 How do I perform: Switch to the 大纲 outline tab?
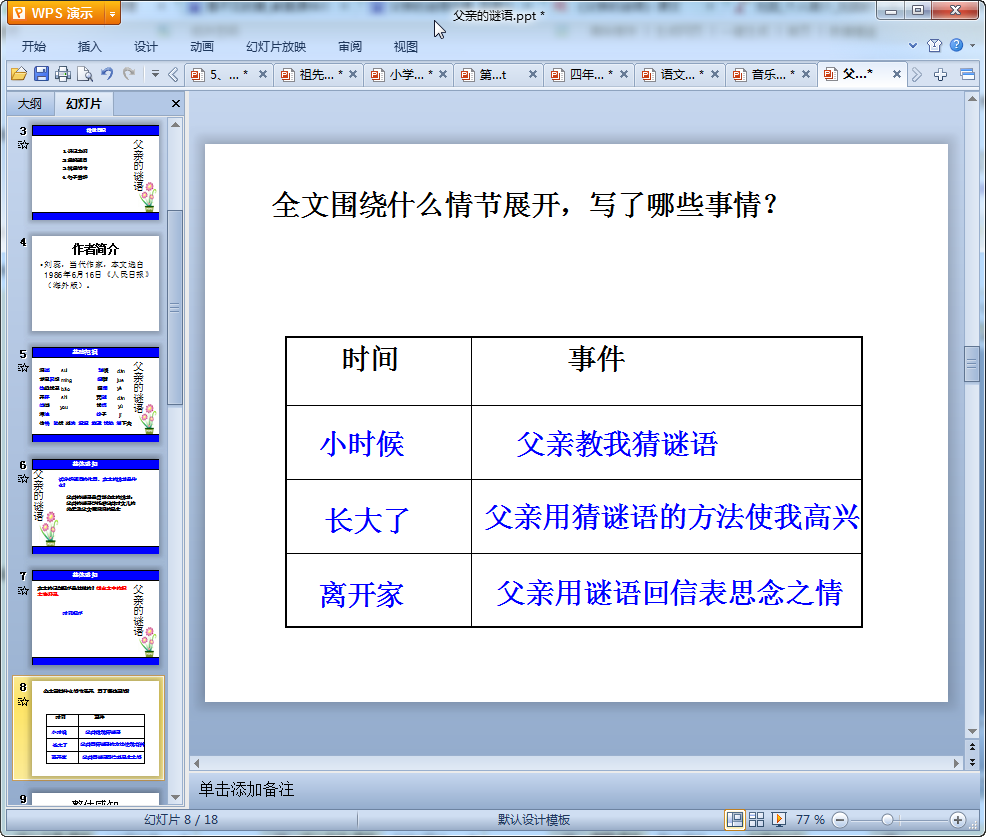pyautogui.click(x=30, y=104)
